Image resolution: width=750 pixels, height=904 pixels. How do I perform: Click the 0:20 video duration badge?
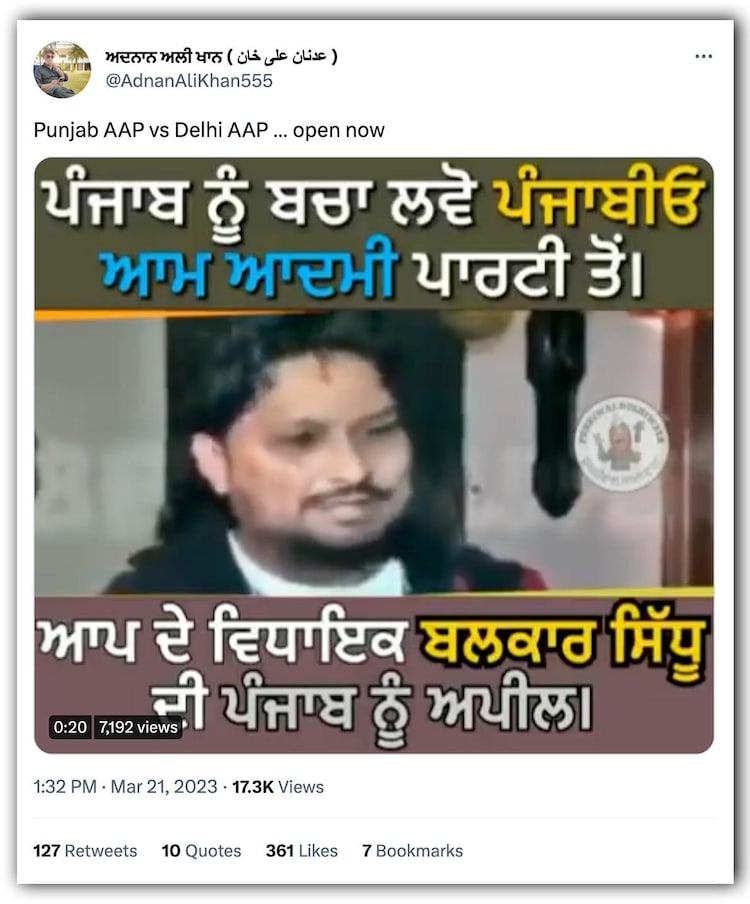tap(70, 727)
